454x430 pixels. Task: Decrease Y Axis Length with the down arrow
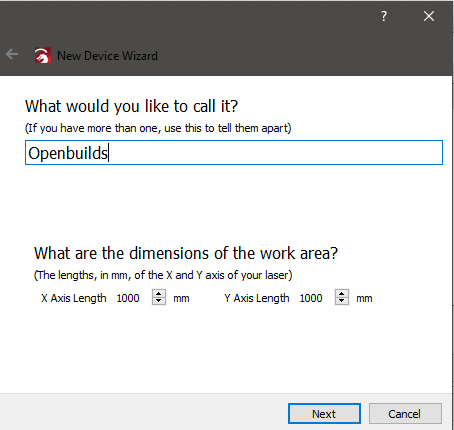(342, 301)
